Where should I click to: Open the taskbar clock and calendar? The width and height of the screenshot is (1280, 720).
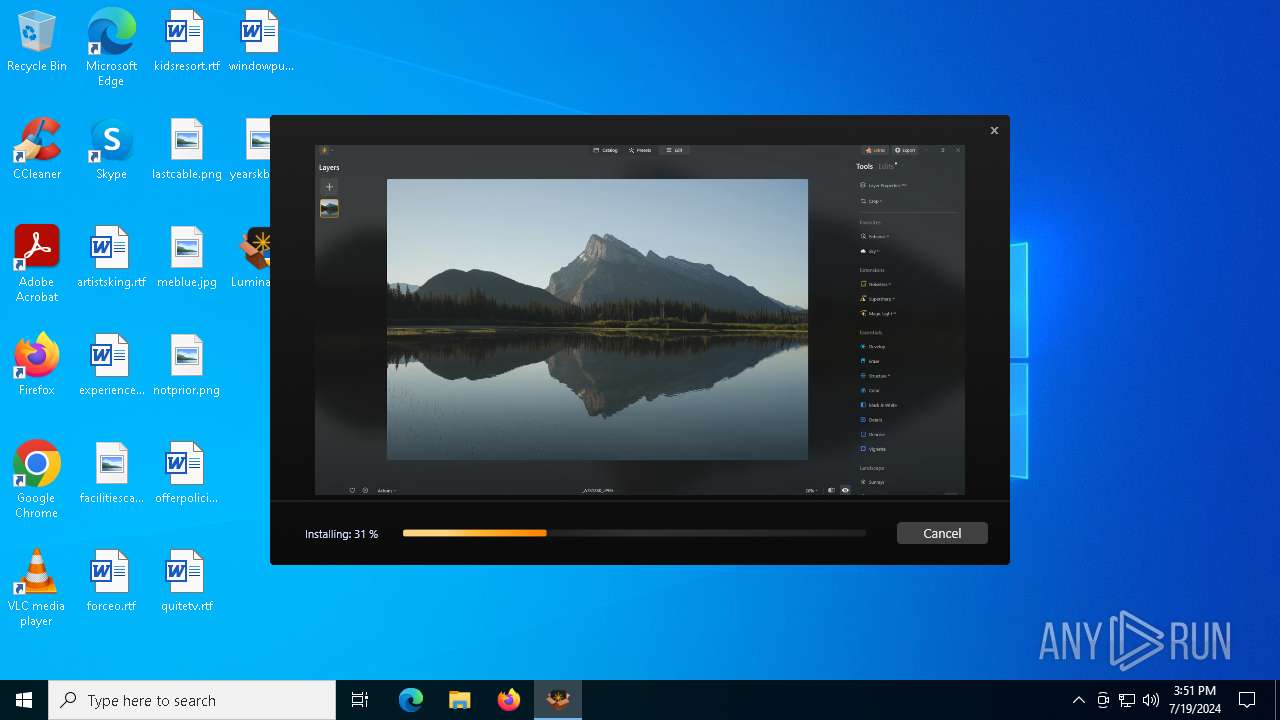(x=1196, y=700)
